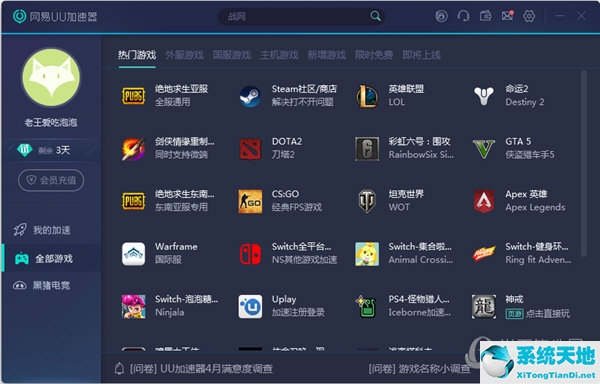Click the Rainbow Six Siege (彩虹六号) icon
This screenshot has width=600, height=384.
click(x=367, y=148)
